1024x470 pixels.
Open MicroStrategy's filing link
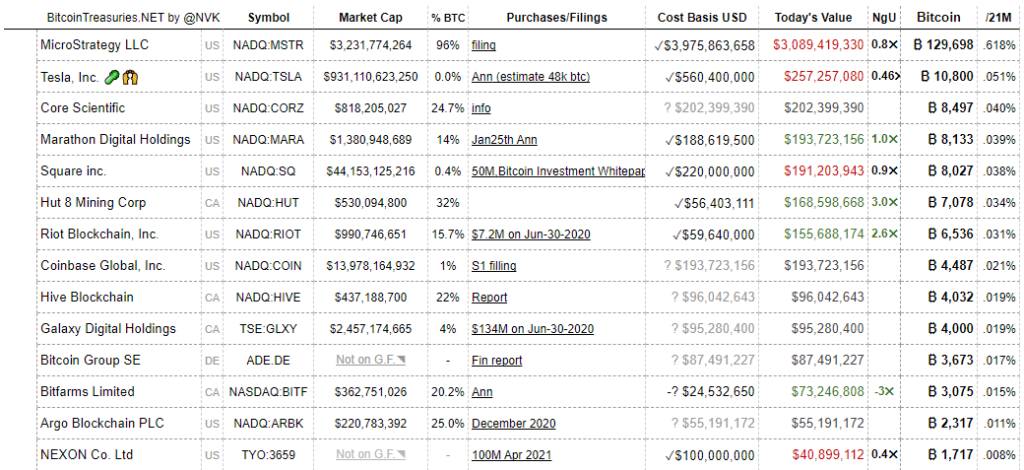(x=483, y=46)
